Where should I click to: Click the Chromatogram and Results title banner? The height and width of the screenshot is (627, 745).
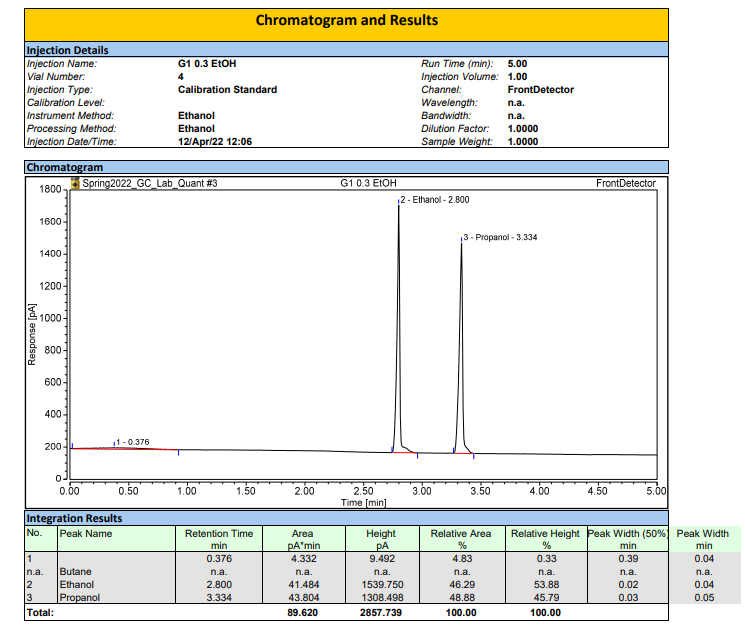click(x=346, y=20)
